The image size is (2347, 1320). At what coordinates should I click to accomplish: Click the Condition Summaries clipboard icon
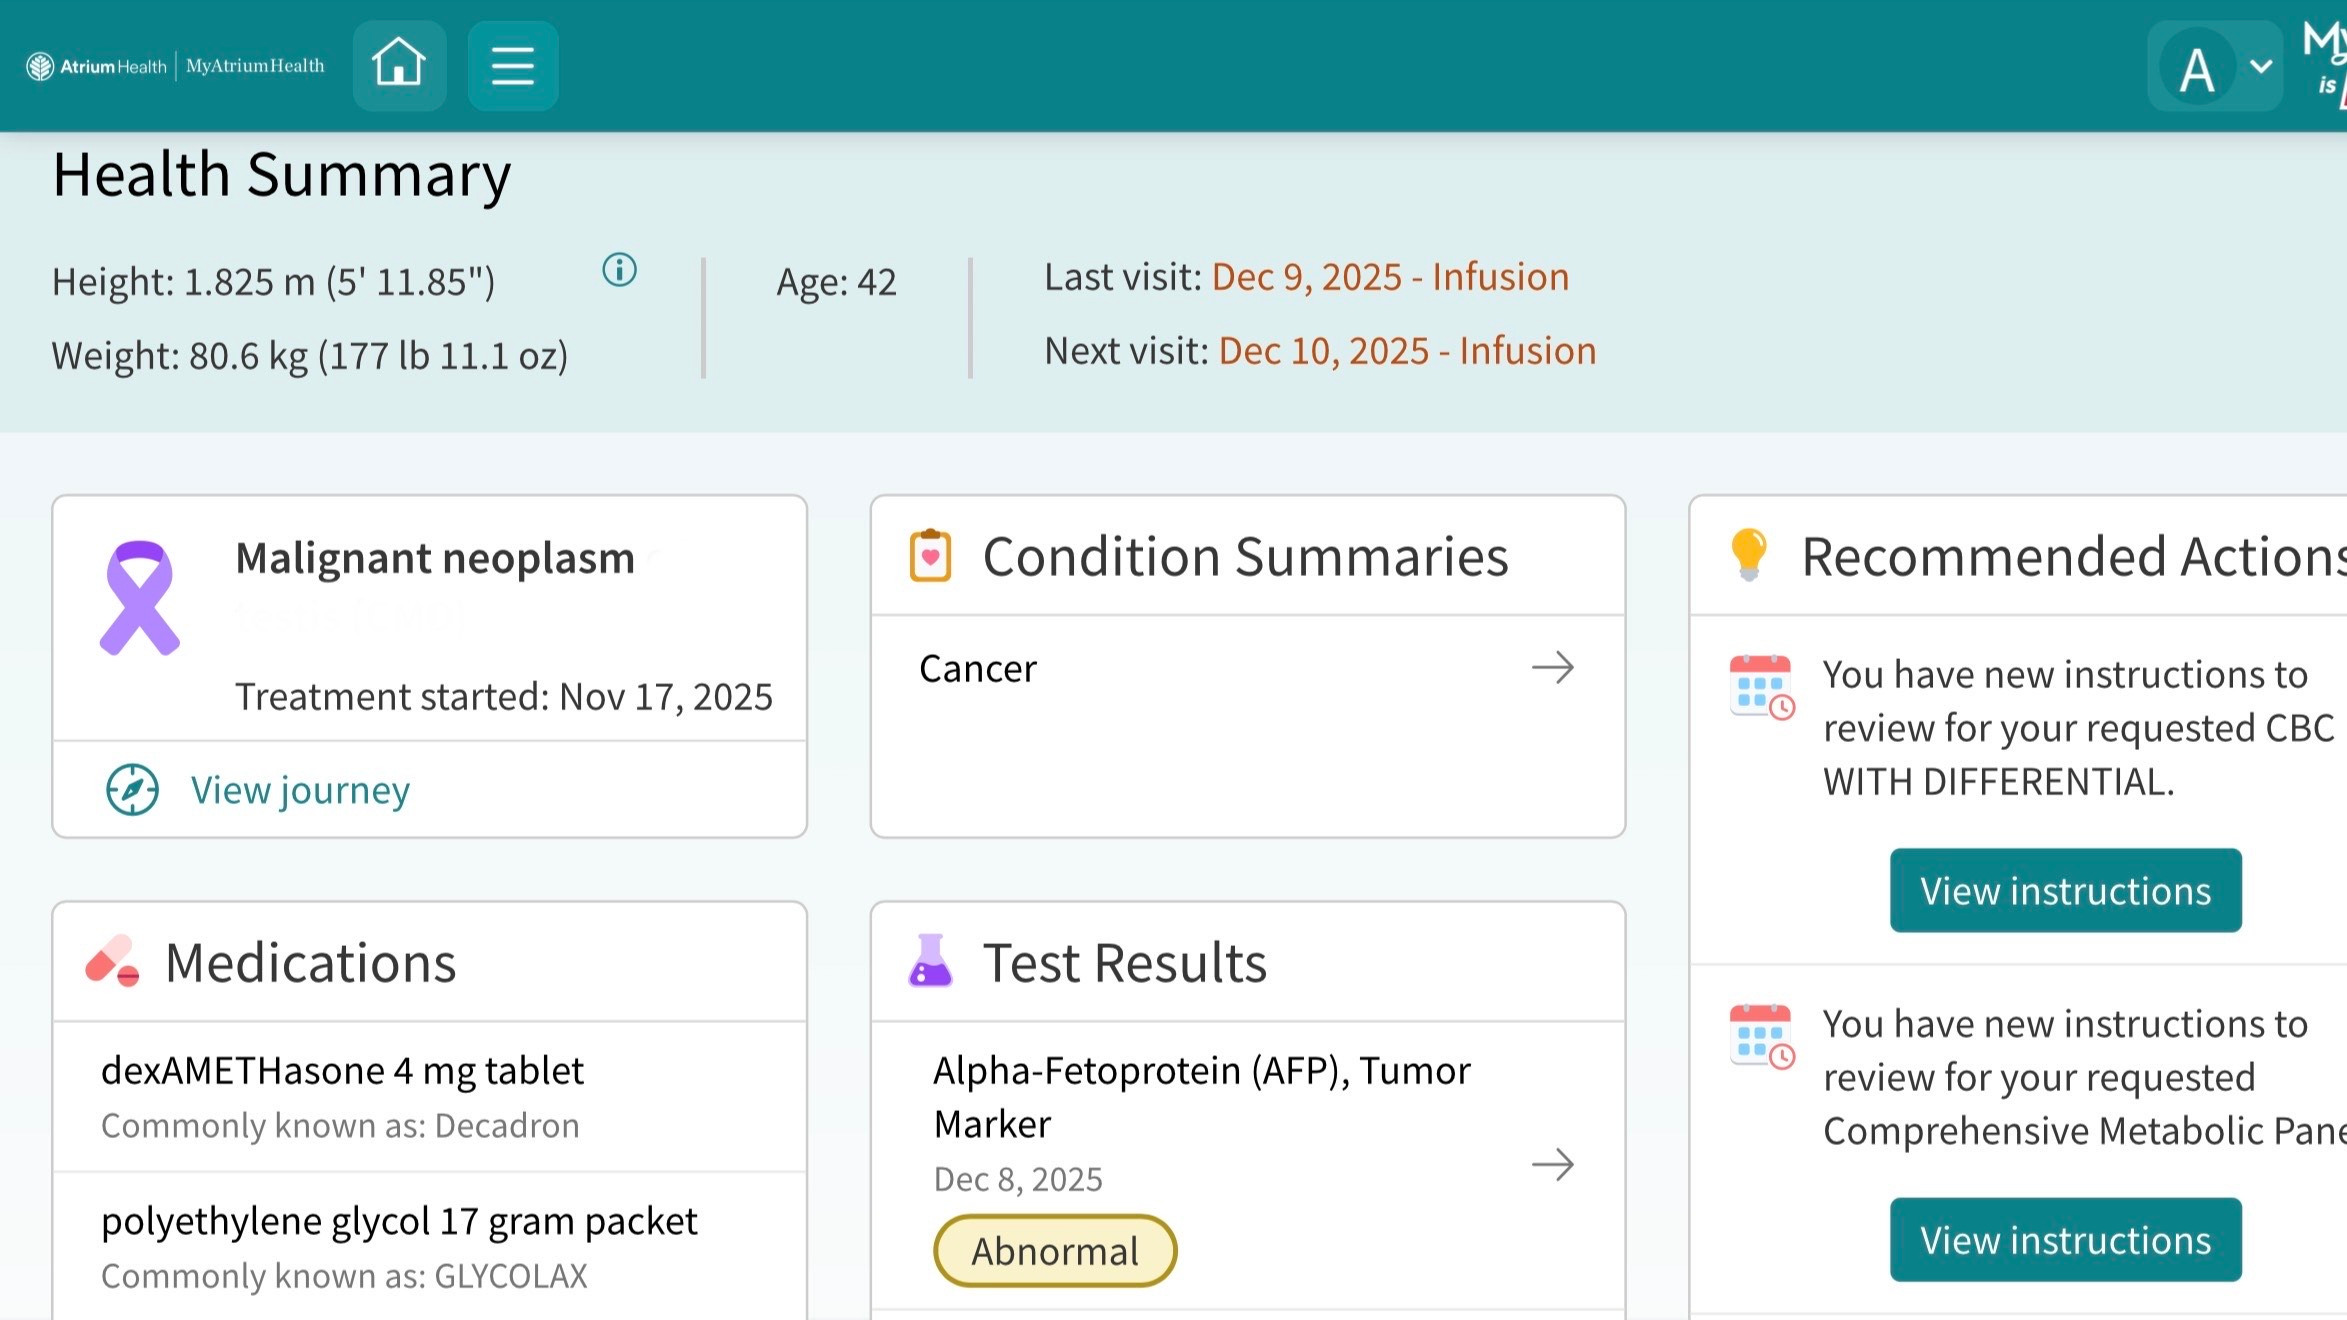(x=930, y=556)
